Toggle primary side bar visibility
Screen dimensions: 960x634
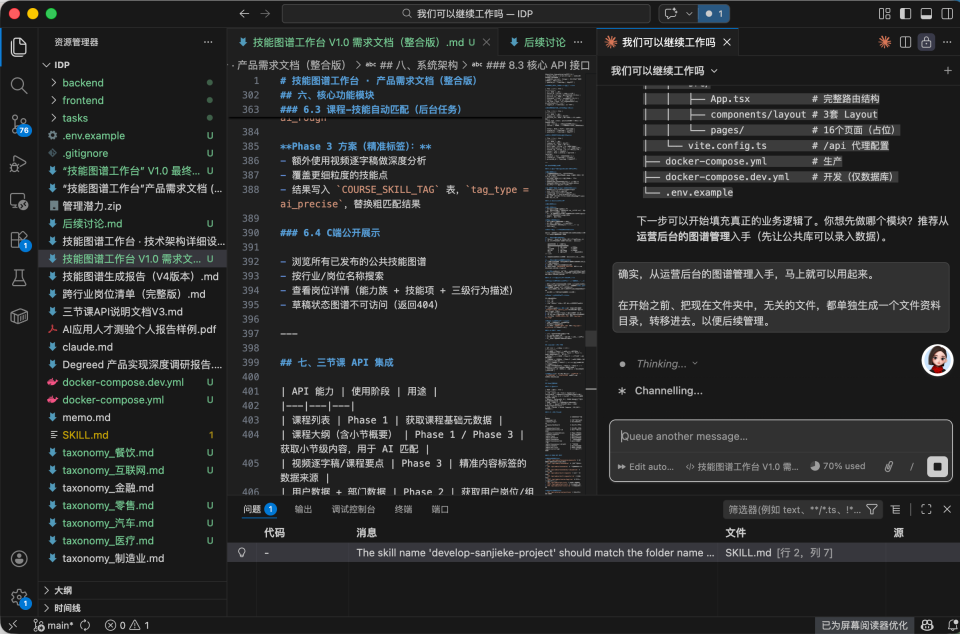click(x=905, y=13)
